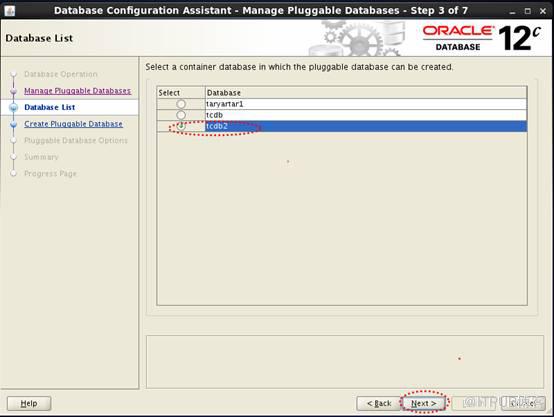Open the Create Pluggable Database link
This screenshot has height=417, width=554.
[73, 124]
